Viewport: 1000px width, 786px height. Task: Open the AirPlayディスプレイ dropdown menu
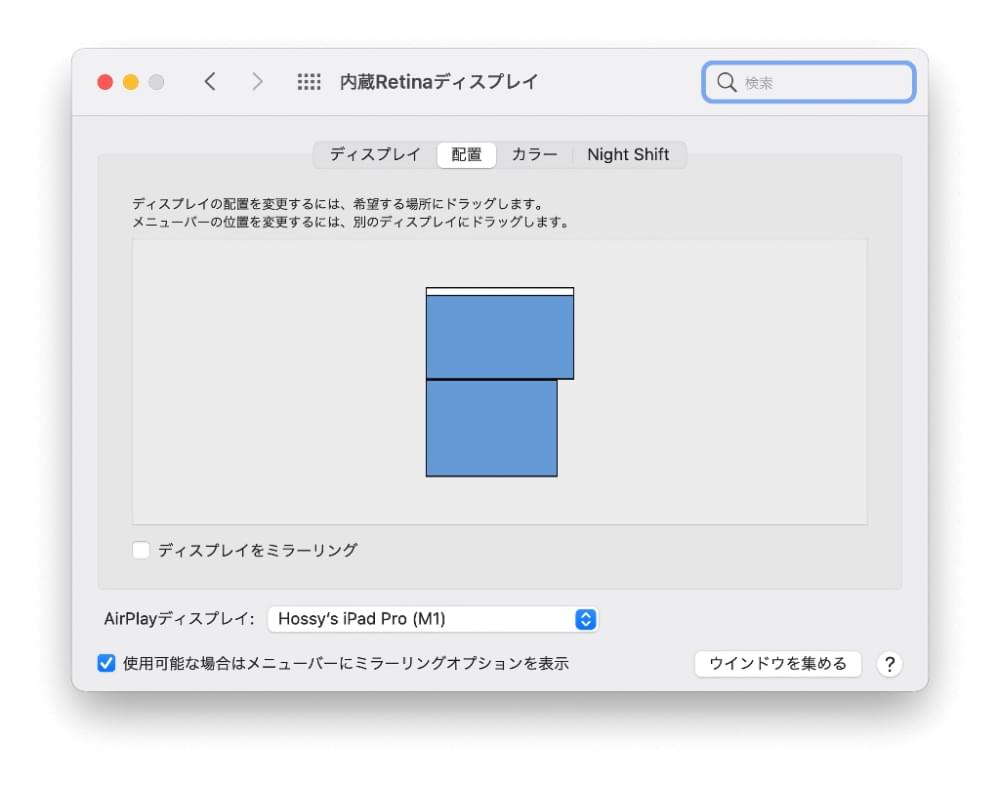[x=432, y=619]
